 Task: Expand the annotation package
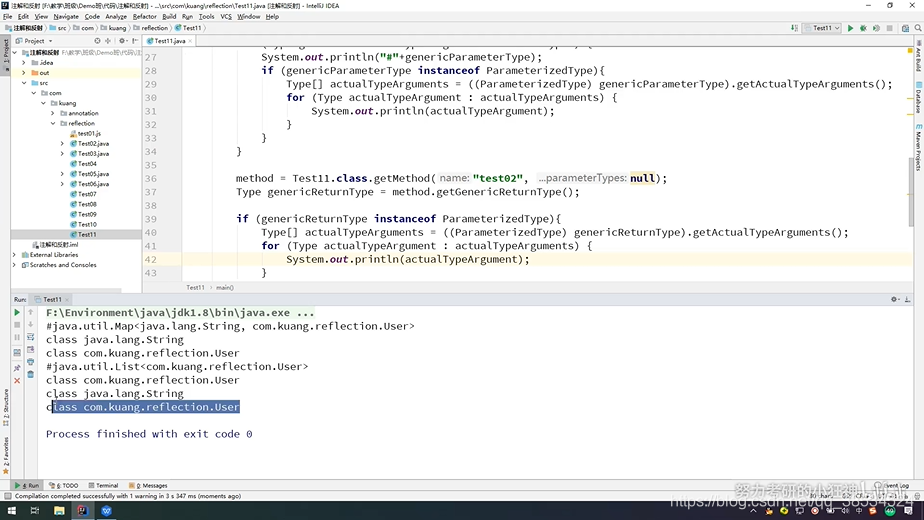point(52,113)
